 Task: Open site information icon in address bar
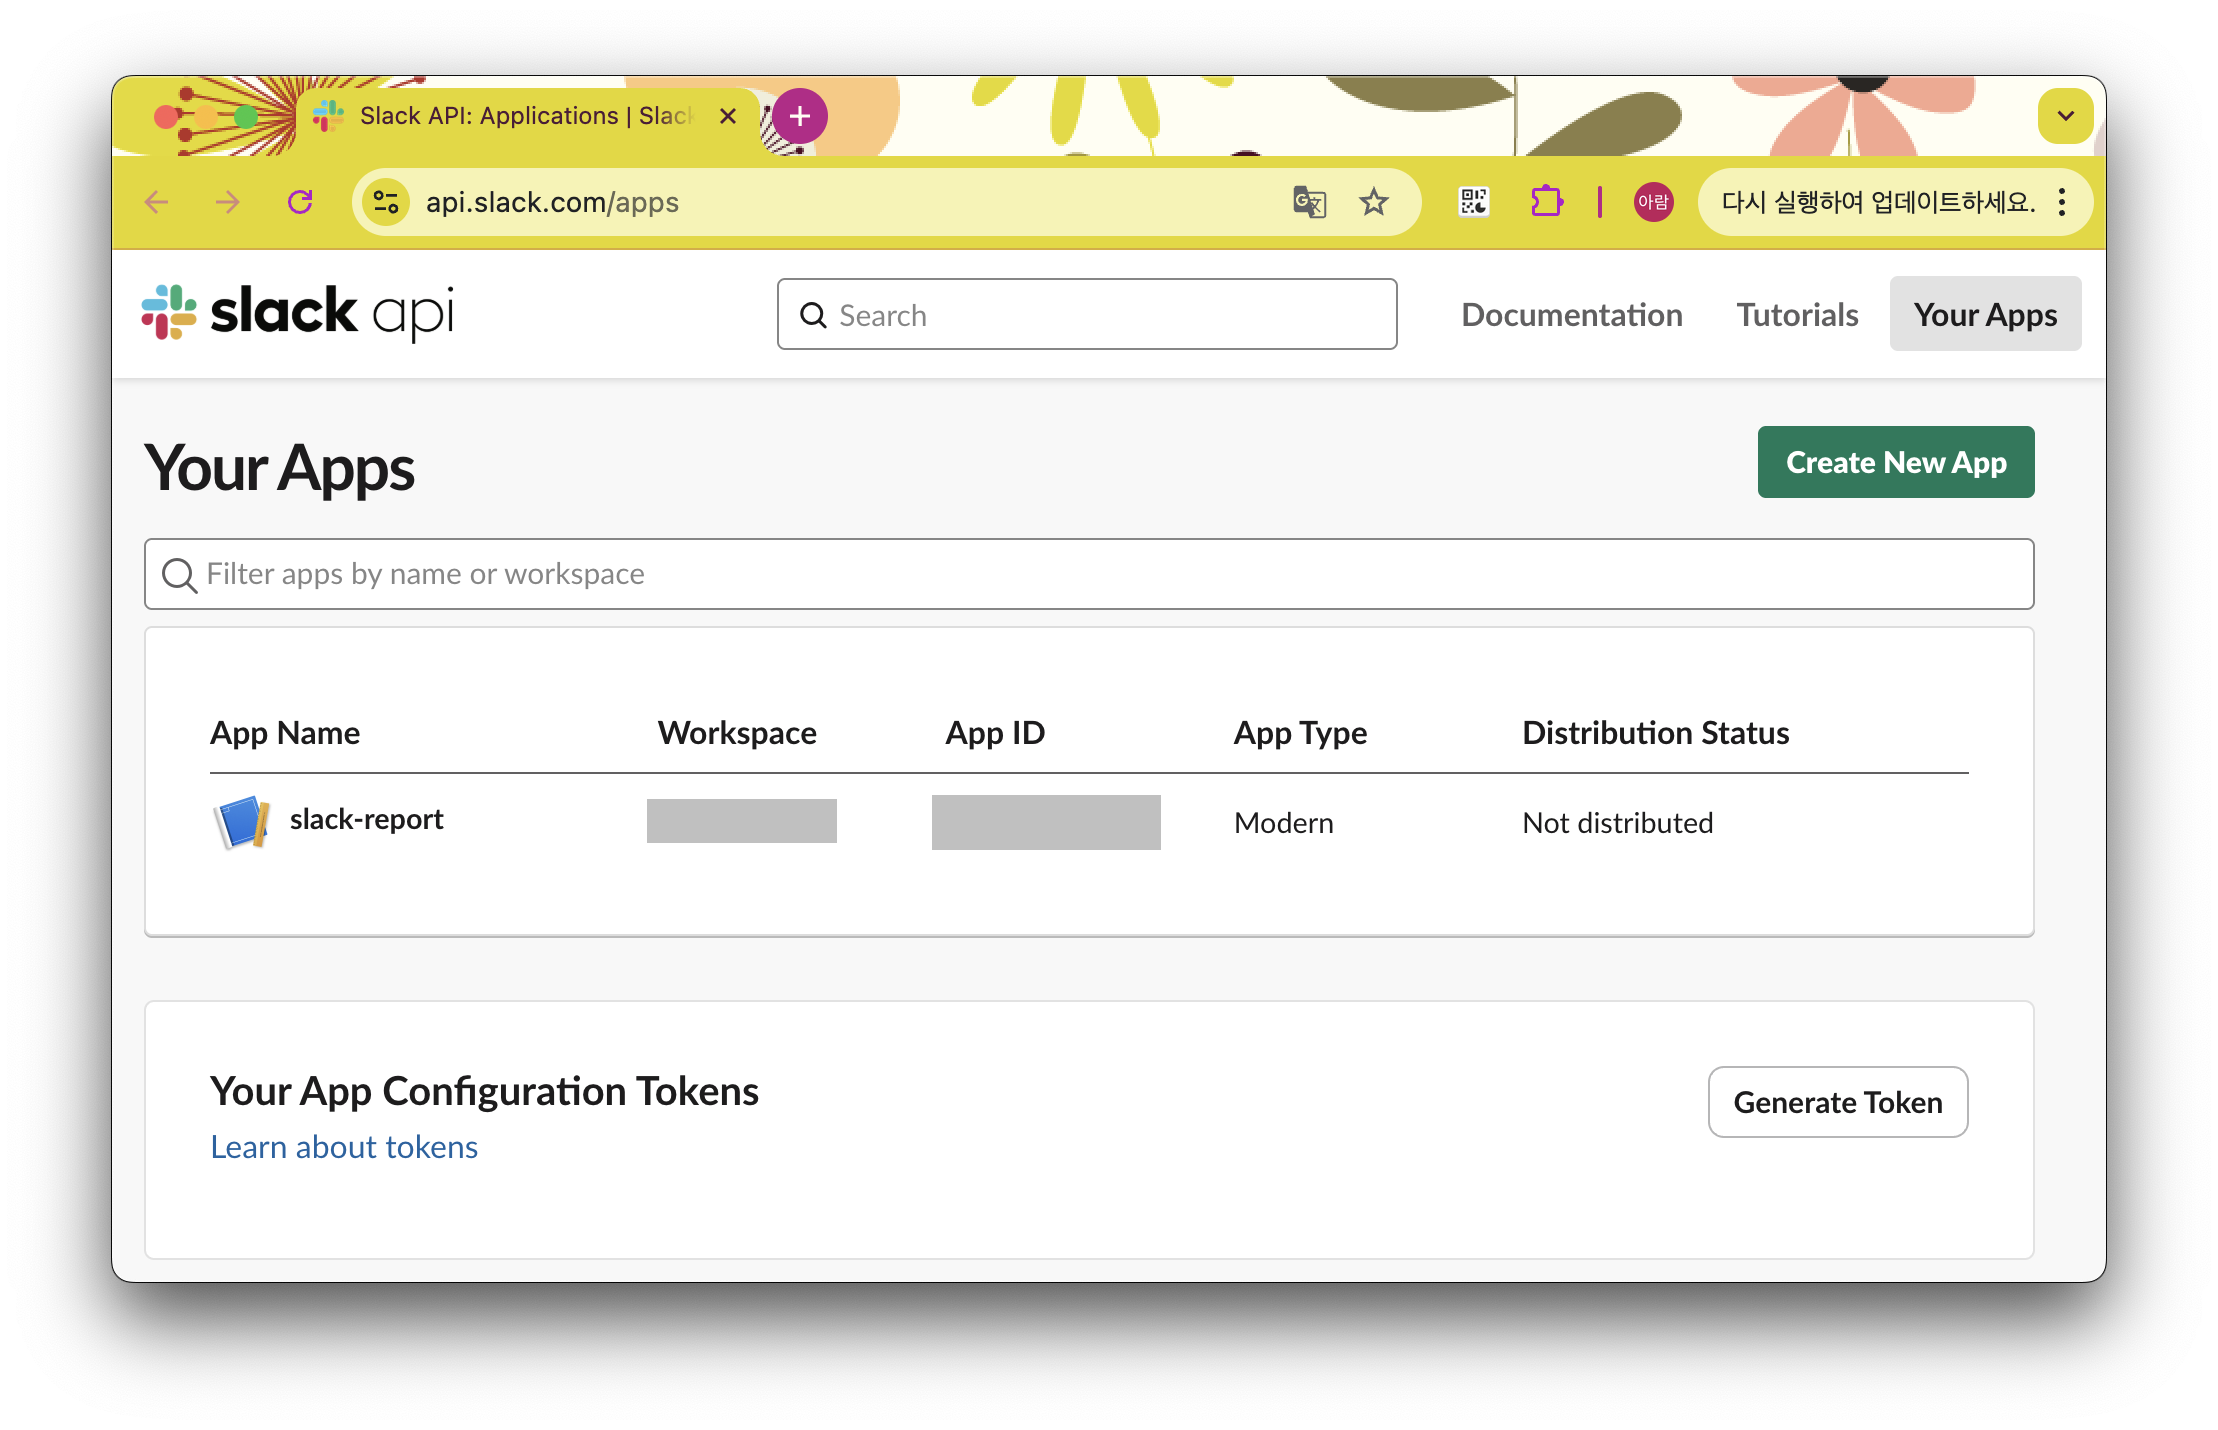click(386, 202)
